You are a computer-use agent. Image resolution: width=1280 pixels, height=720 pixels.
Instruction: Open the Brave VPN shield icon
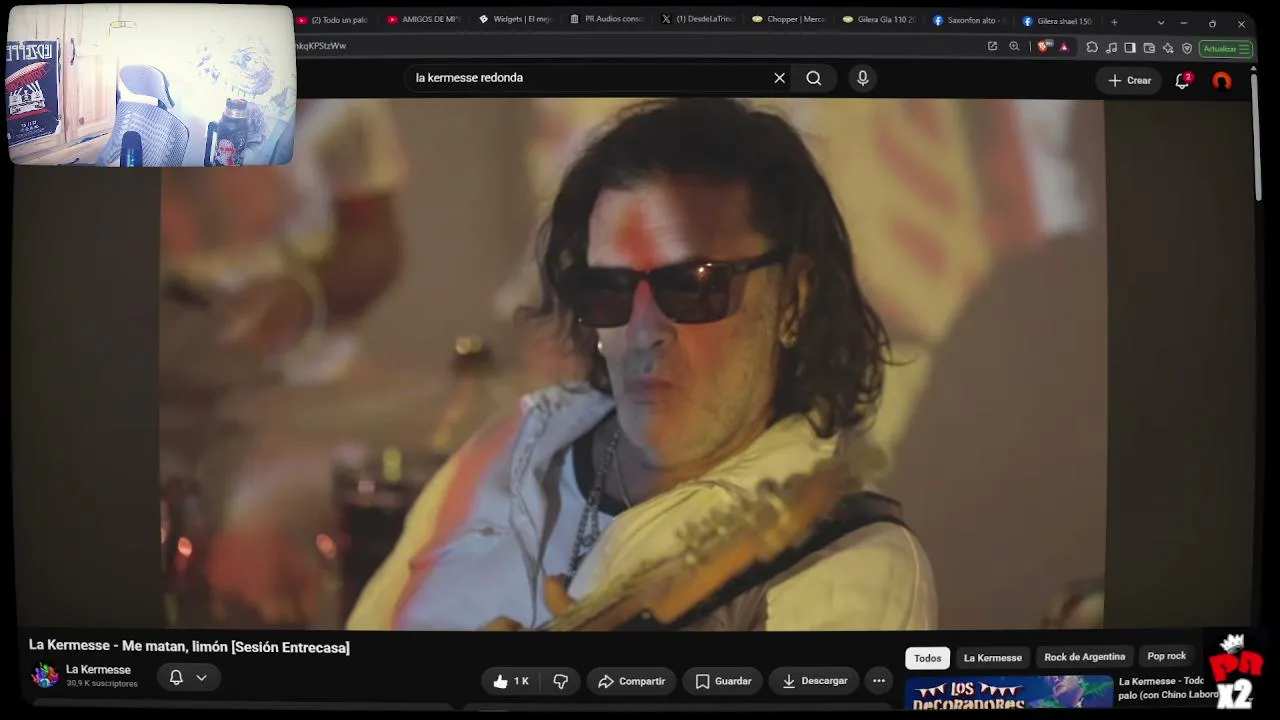point(1187,47)
